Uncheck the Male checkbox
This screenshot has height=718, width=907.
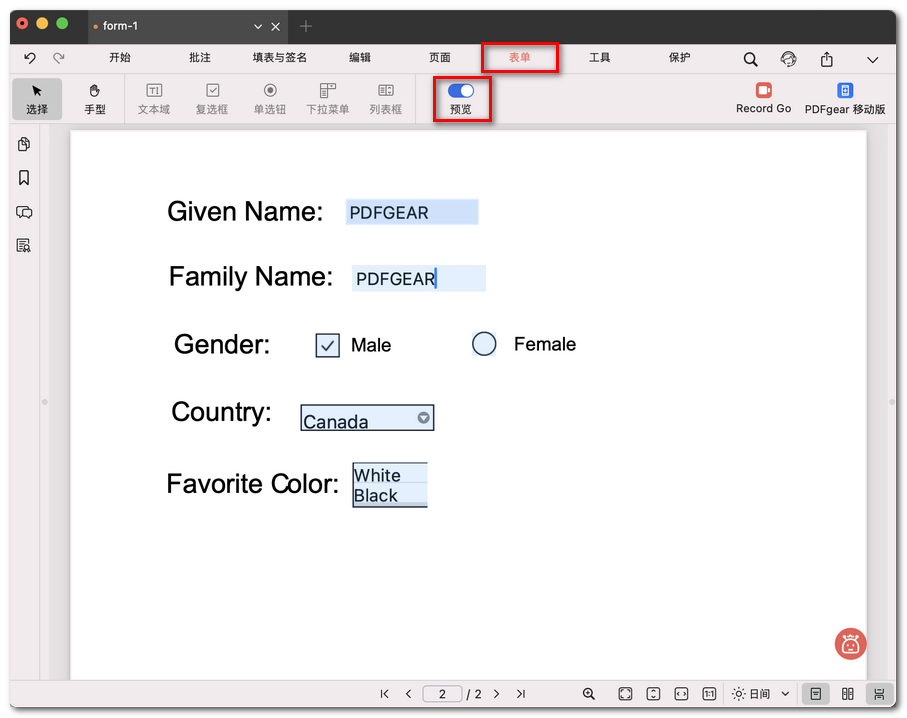pos(327,345)
